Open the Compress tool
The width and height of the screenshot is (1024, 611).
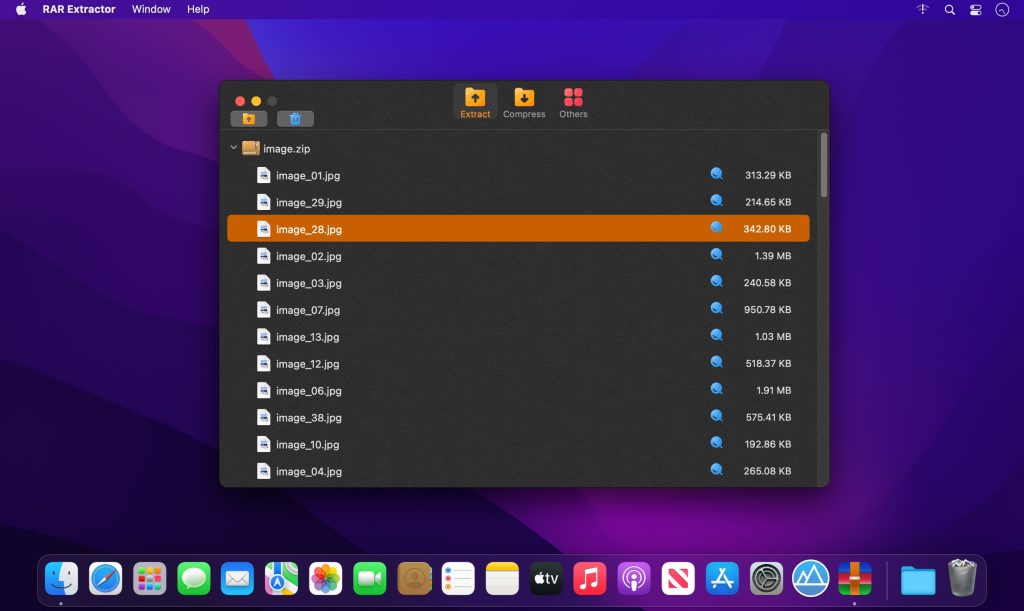[x=524, y=100]
